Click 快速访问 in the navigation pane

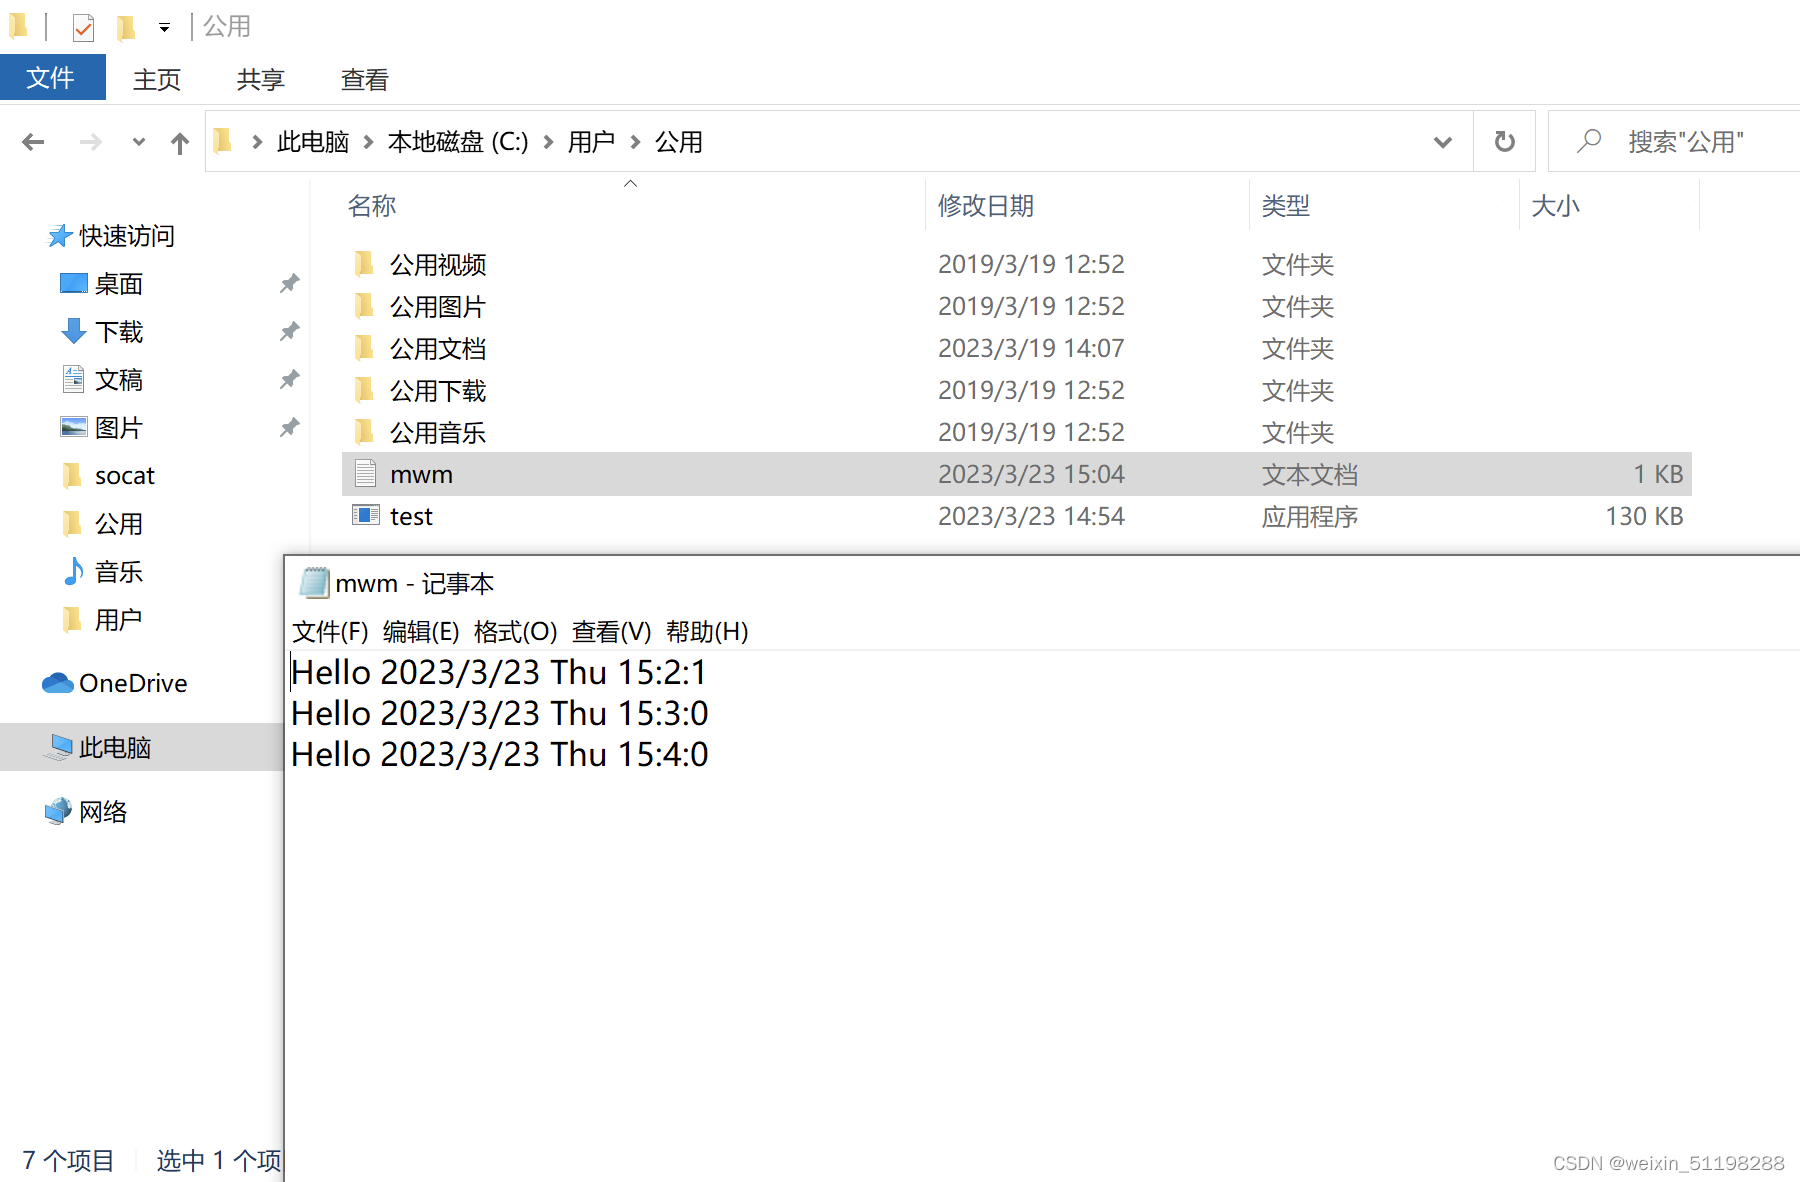(127, 236)
